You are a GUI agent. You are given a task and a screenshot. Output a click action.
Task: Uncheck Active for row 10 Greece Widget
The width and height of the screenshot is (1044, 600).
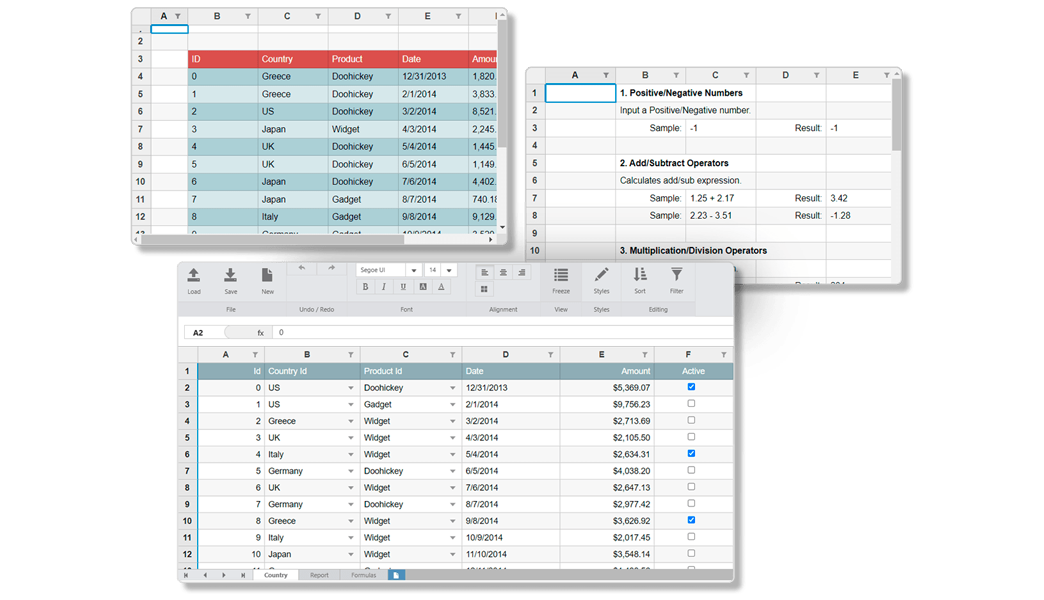[691, 520]
